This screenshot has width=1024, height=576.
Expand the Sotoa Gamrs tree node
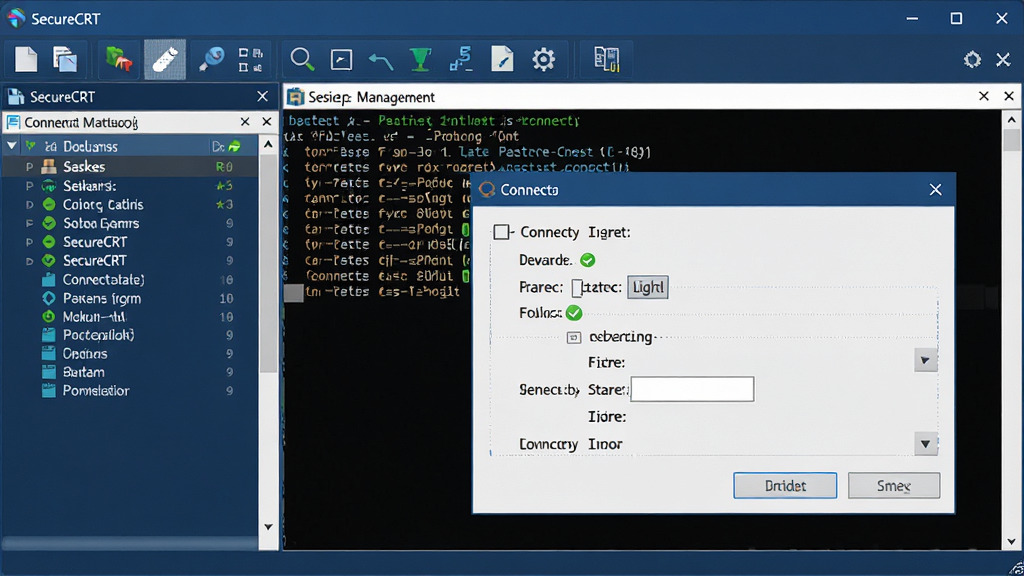pos(29,223)
